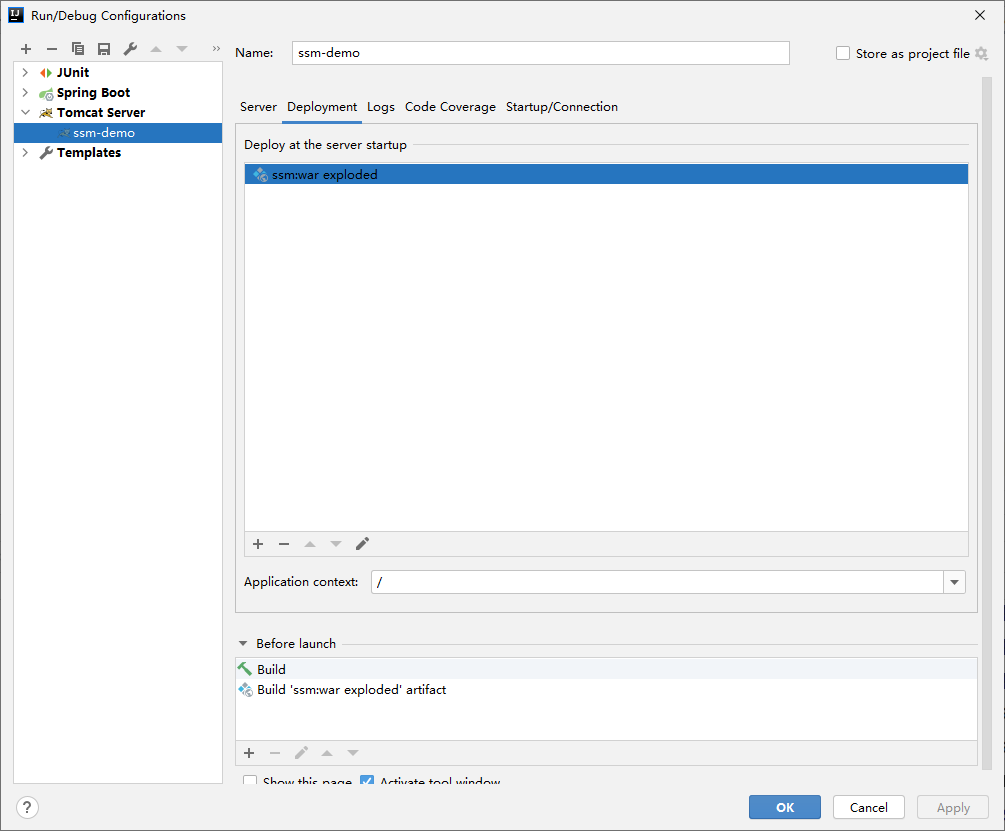This screenshot has width=1005, height=831.
Task: Click the Apply button
Action: [953, 807]
